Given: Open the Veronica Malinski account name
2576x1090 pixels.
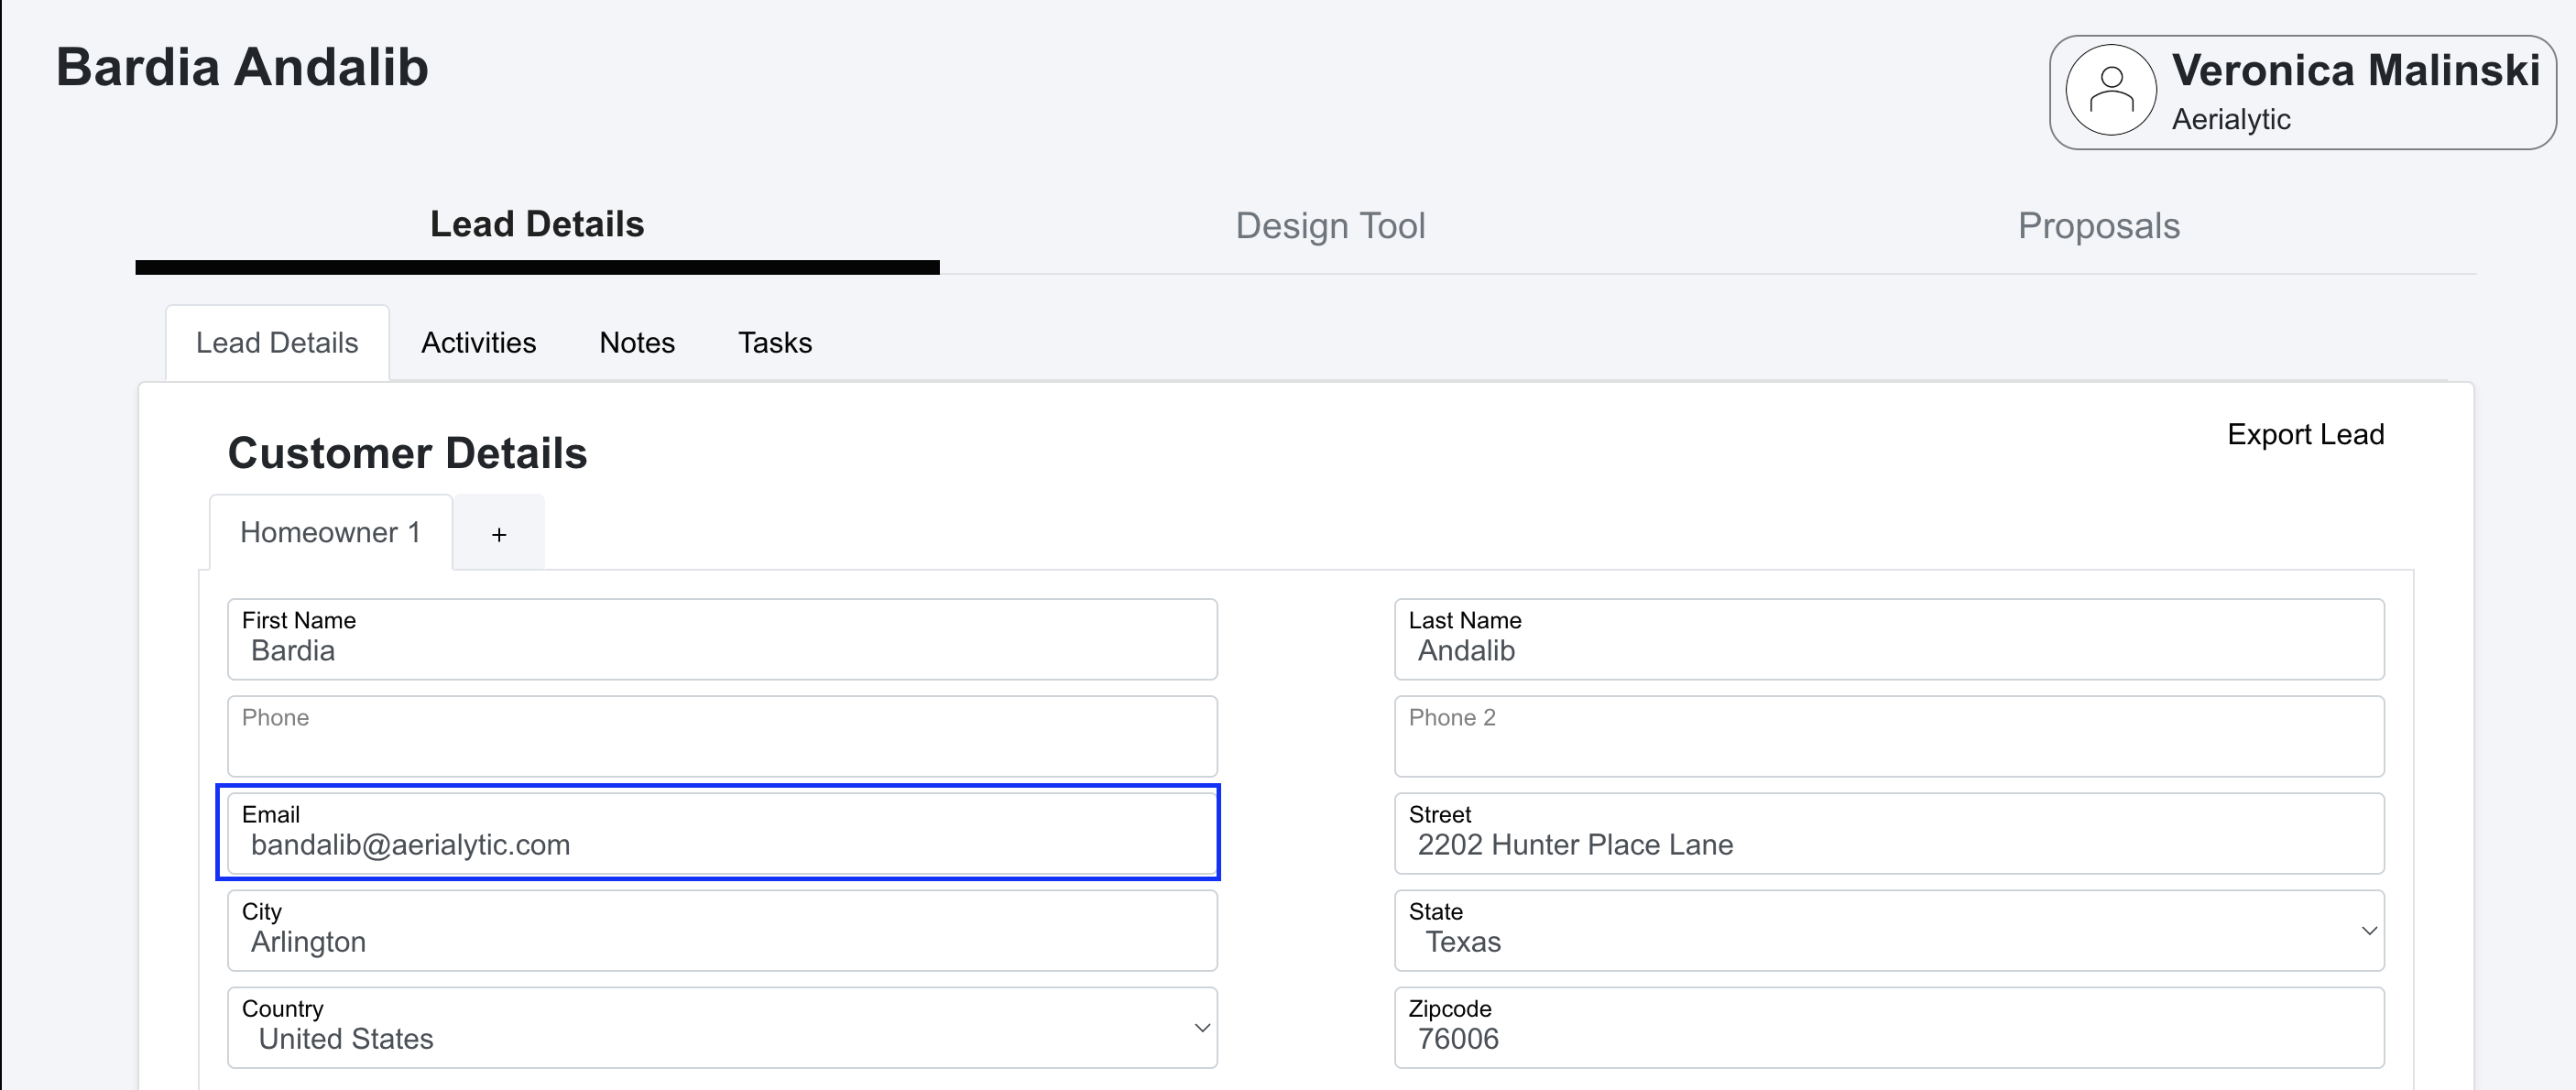Looking at the screenshot, I should 2355,70.
